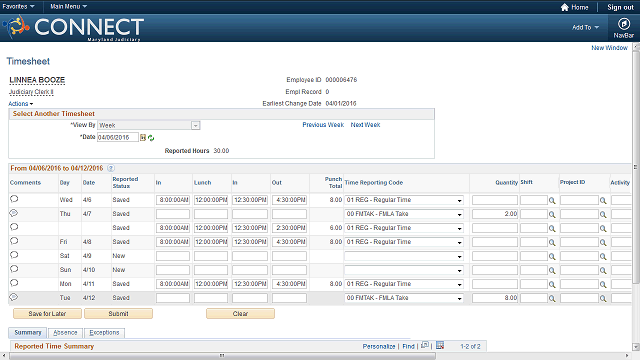The image size is (640, 360).
Task: Switch to the Exceptions tab
Action: click(104, 333)
